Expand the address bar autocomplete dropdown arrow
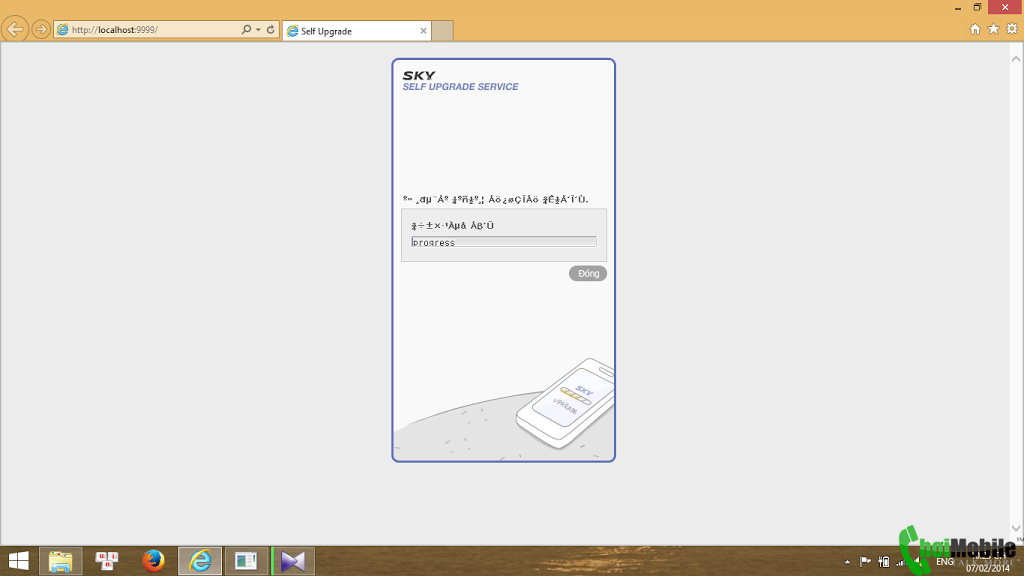Viewport: 1024px width, 576px height. click(259, 29)
